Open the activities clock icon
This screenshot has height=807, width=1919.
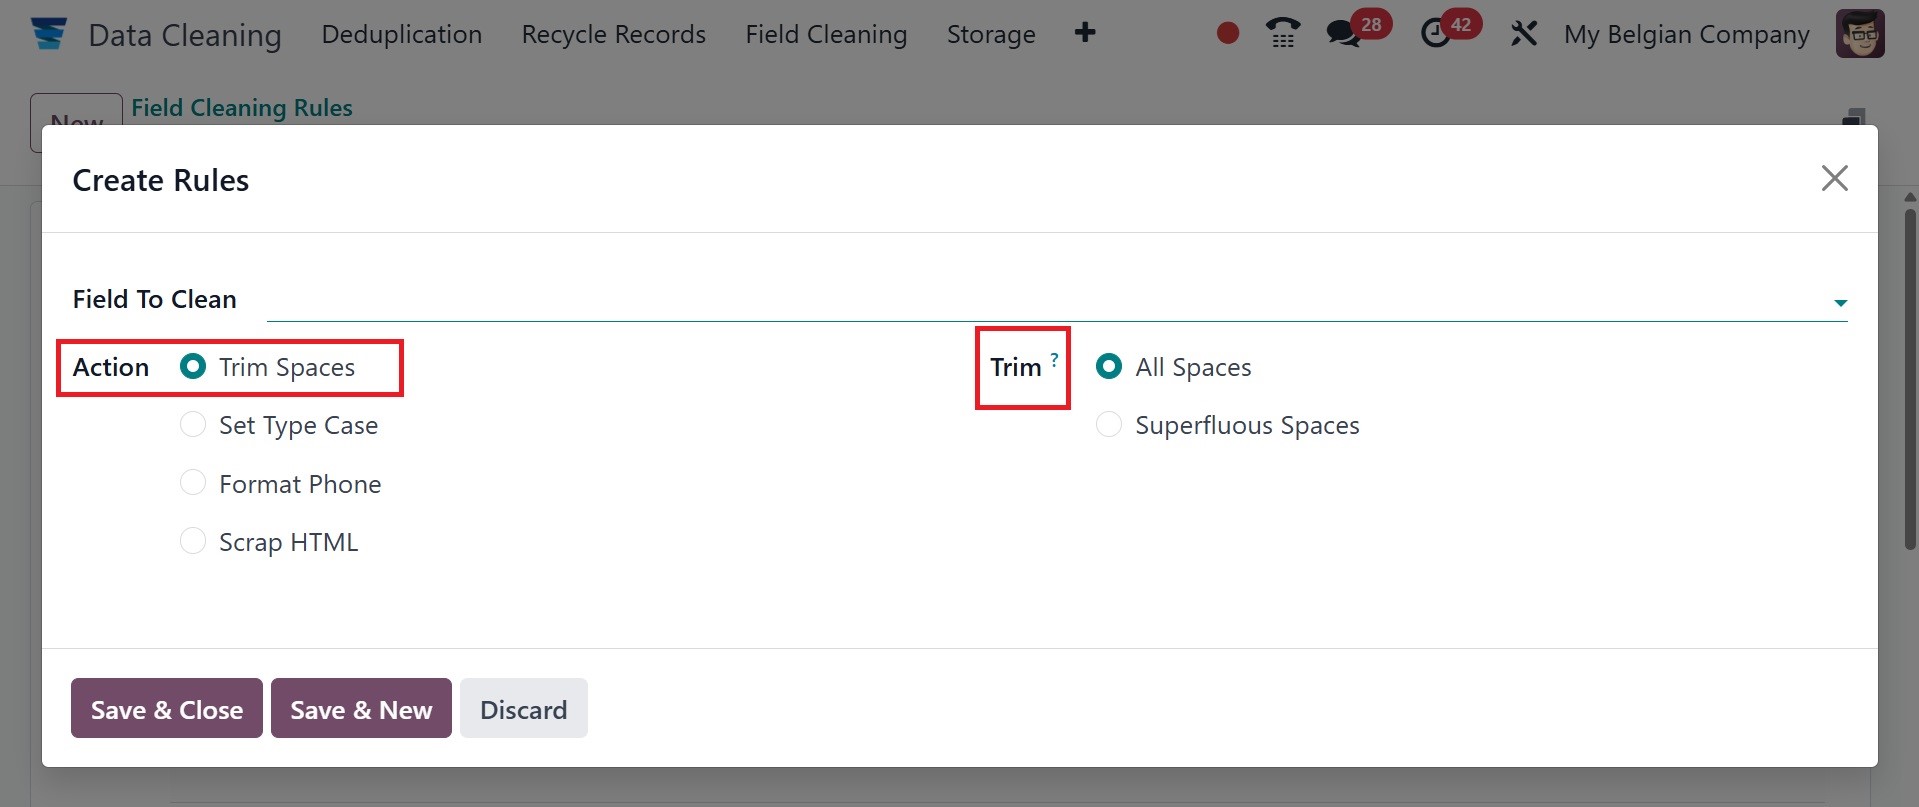coord(1436,34)
